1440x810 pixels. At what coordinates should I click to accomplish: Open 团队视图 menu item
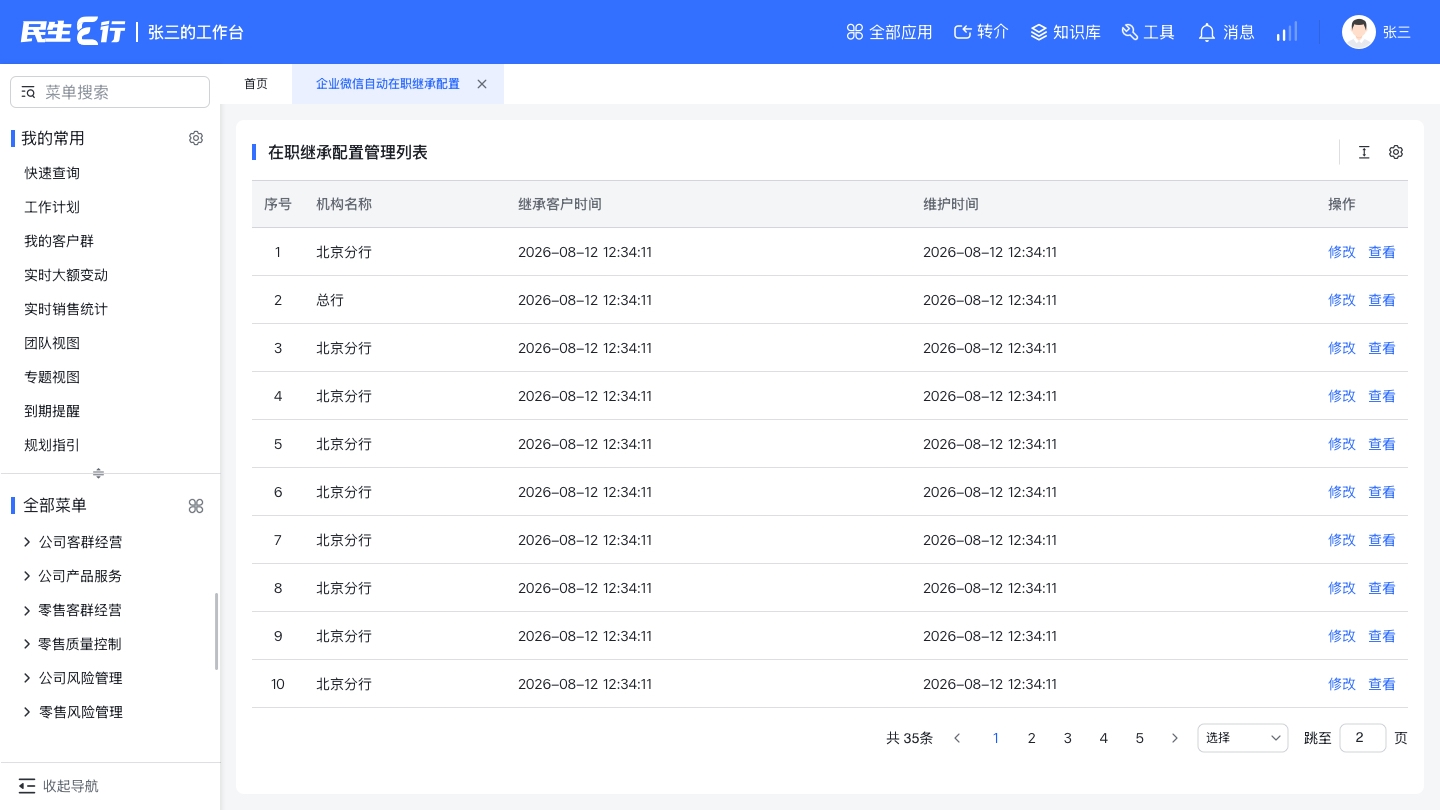(52, 343)
